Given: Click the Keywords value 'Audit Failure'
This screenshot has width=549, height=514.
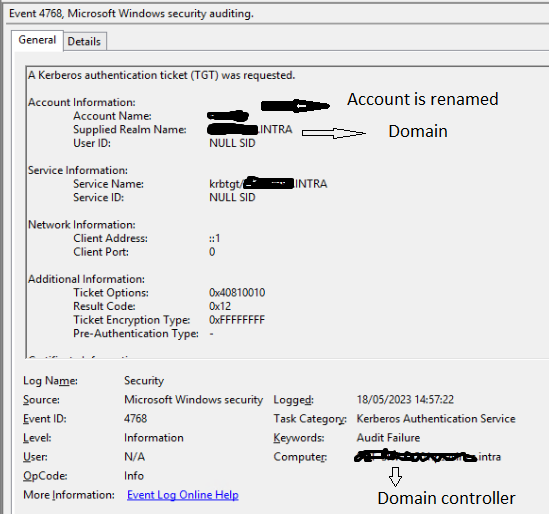Looking at the screenshot, I should [x=388, y=438].
